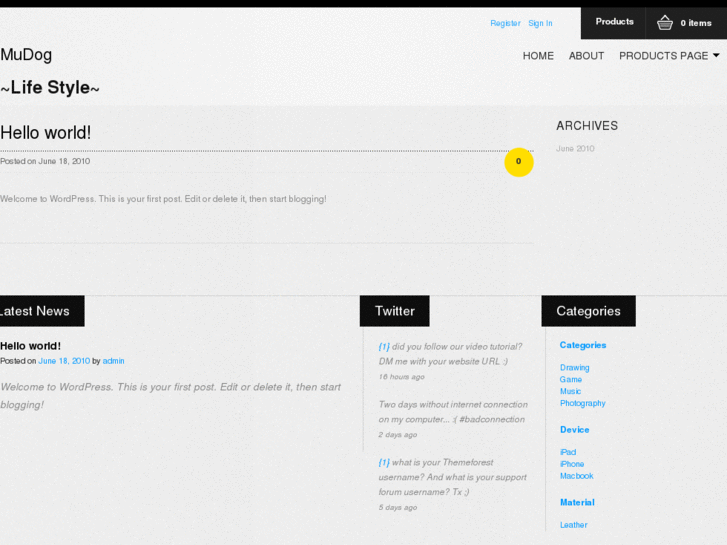The image size is (727, 545).
Task: Go to the HOME menu item
Action: point(538,56)
